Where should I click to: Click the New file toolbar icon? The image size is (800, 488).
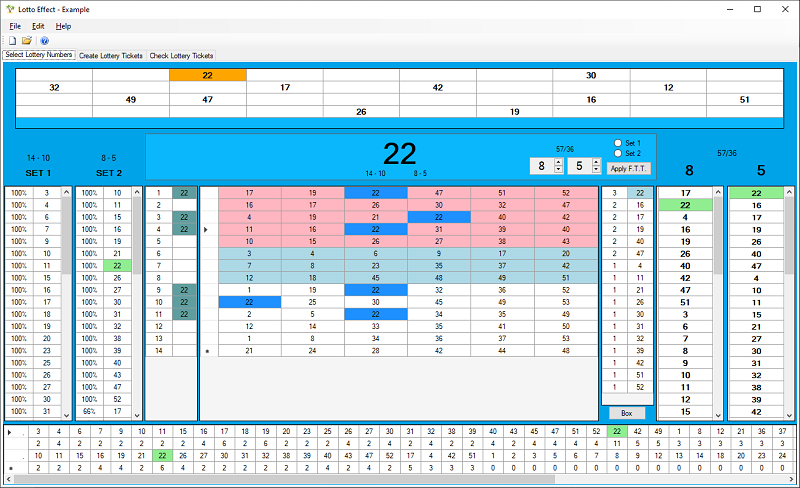(x=12, y=41)
